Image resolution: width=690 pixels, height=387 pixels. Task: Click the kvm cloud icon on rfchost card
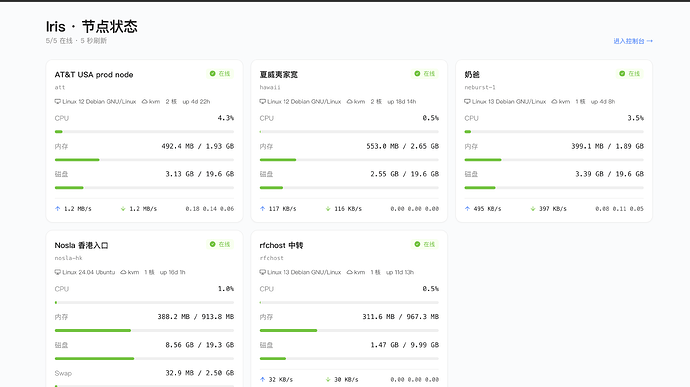click(x=349, y=273)
